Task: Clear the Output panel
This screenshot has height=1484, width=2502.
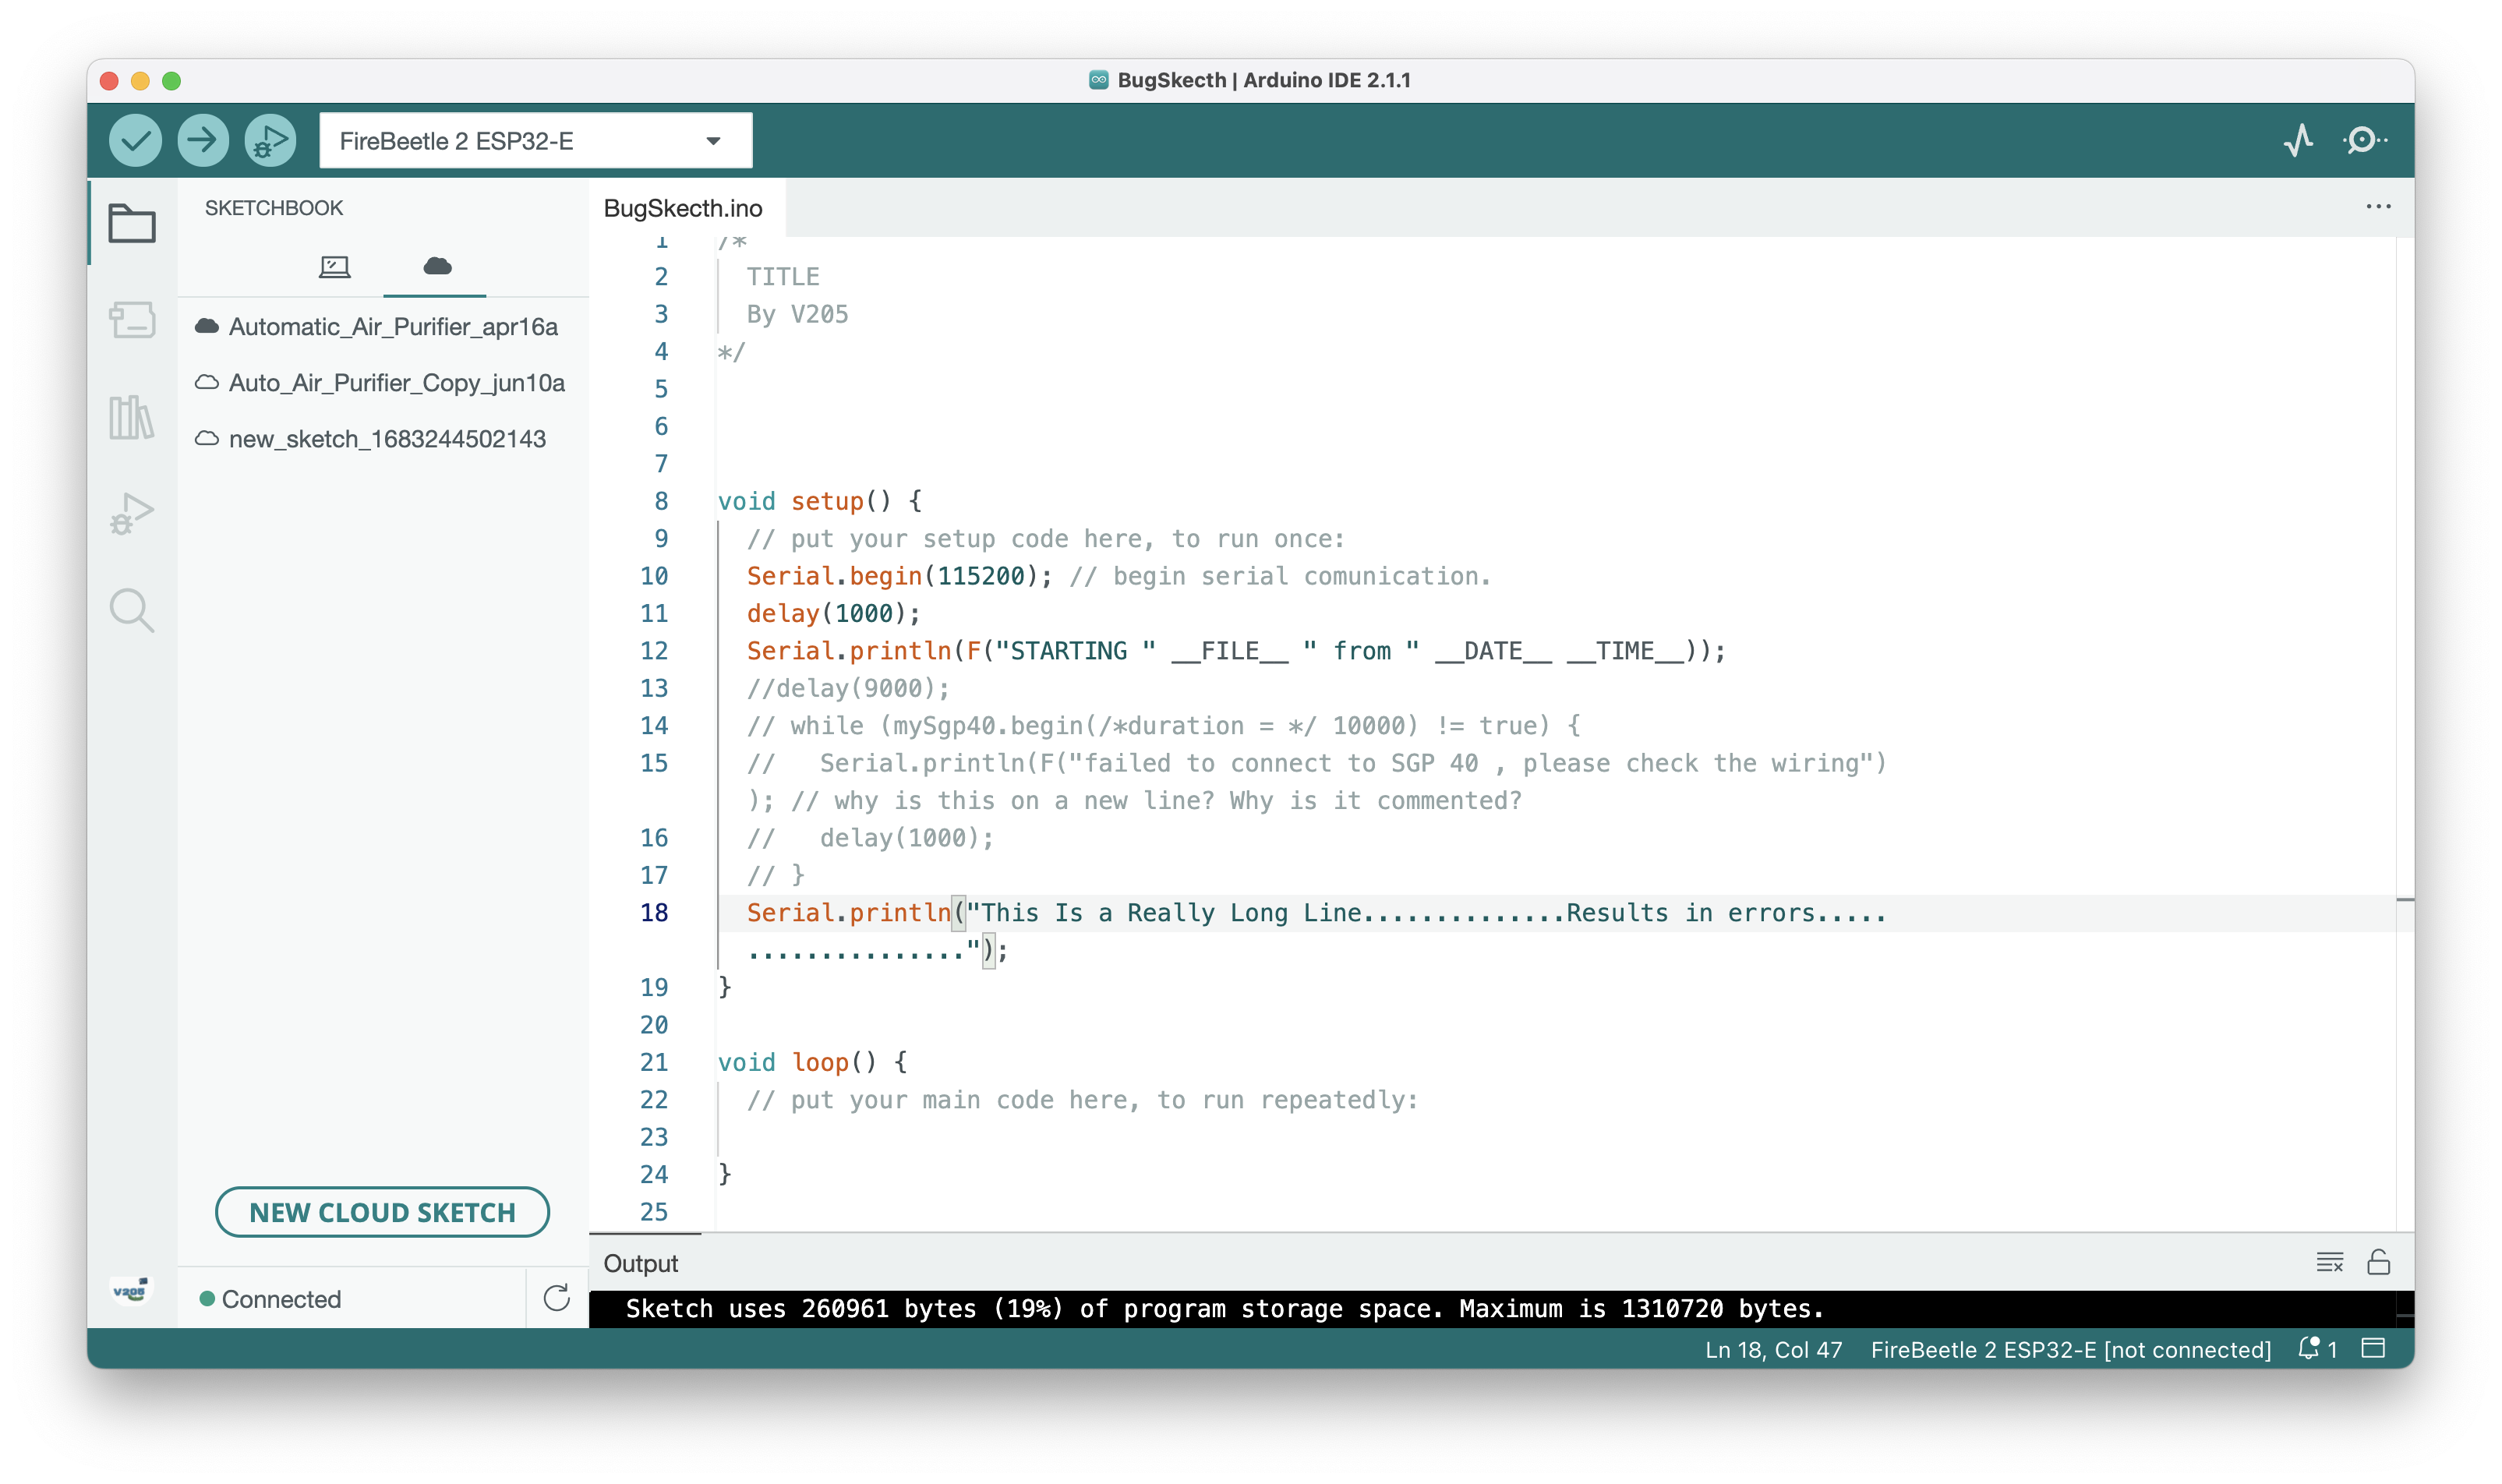Action: coord(2329,1262)
